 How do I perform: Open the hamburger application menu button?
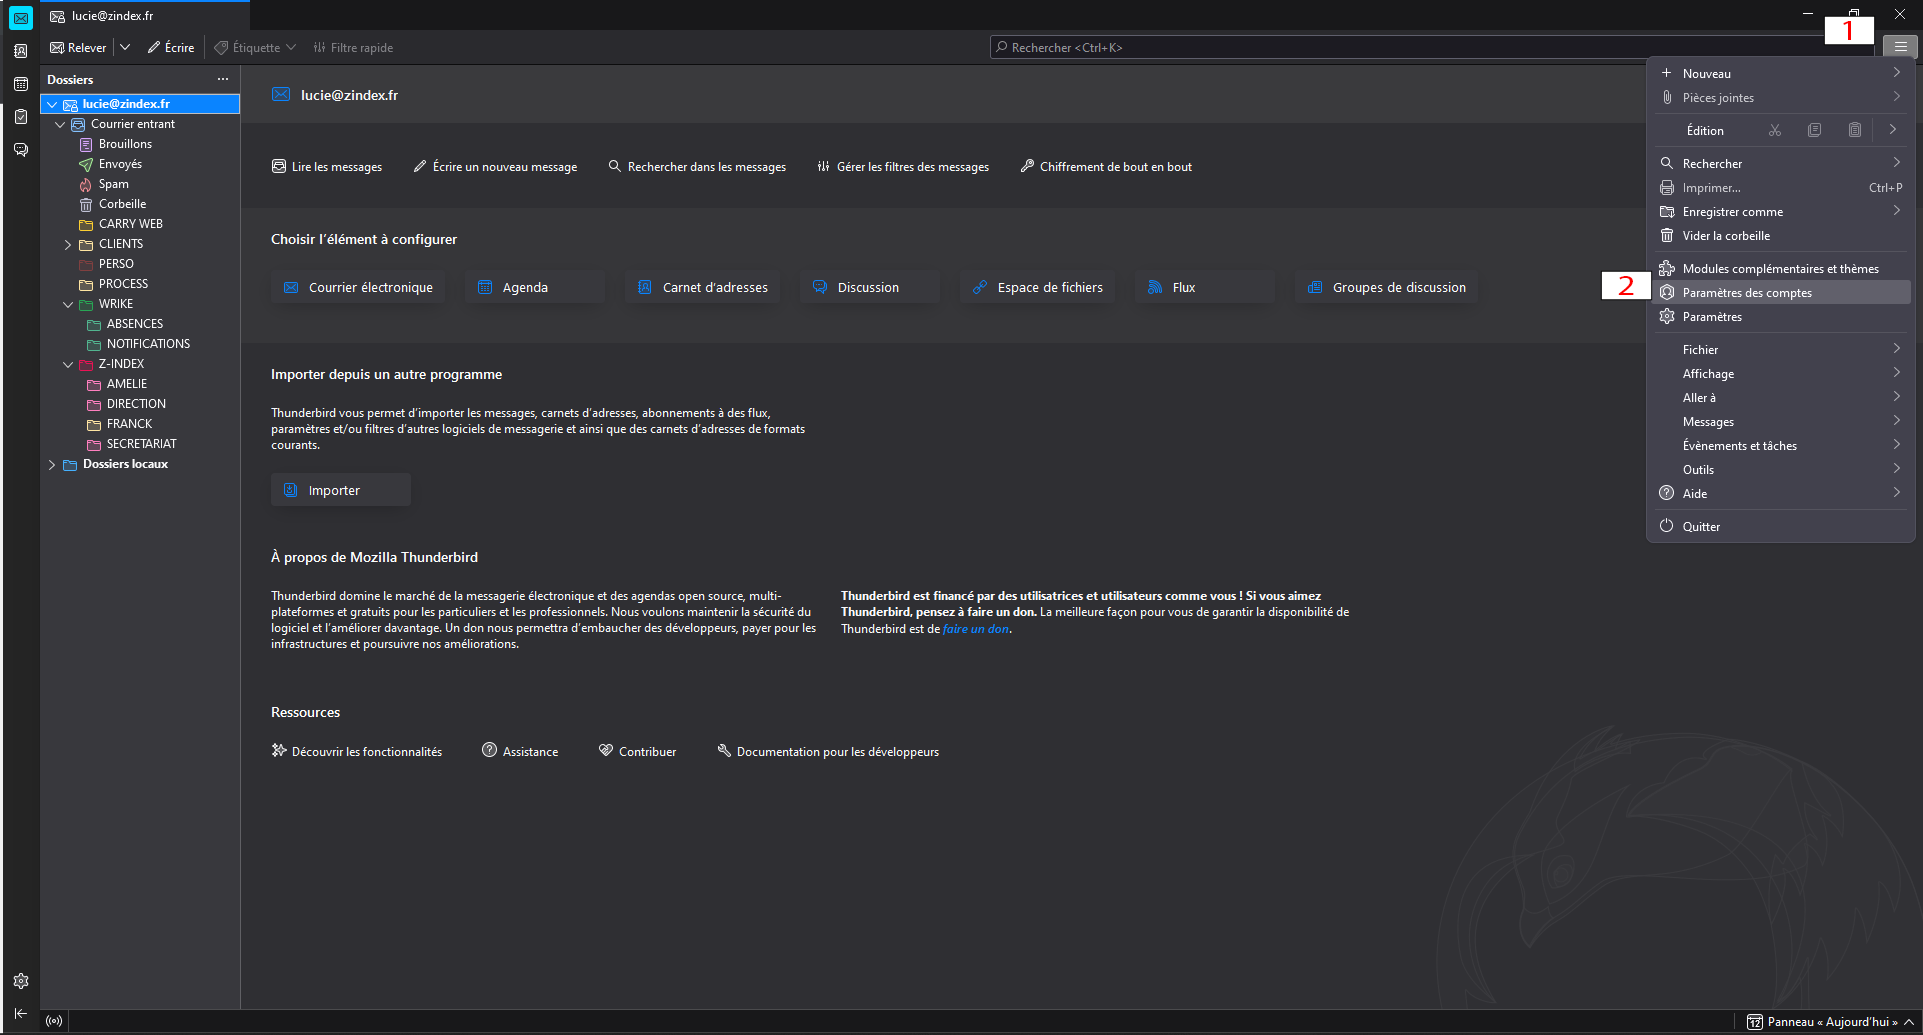1900,47
